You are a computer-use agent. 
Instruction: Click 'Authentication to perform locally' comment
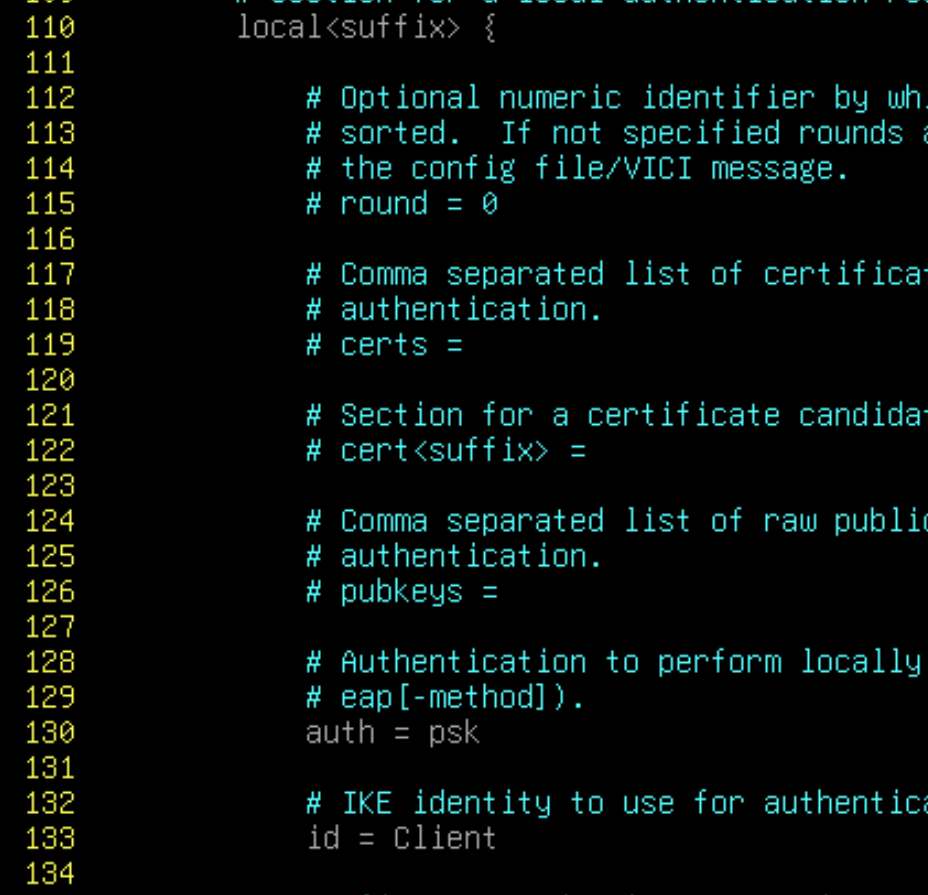point(631,662)
